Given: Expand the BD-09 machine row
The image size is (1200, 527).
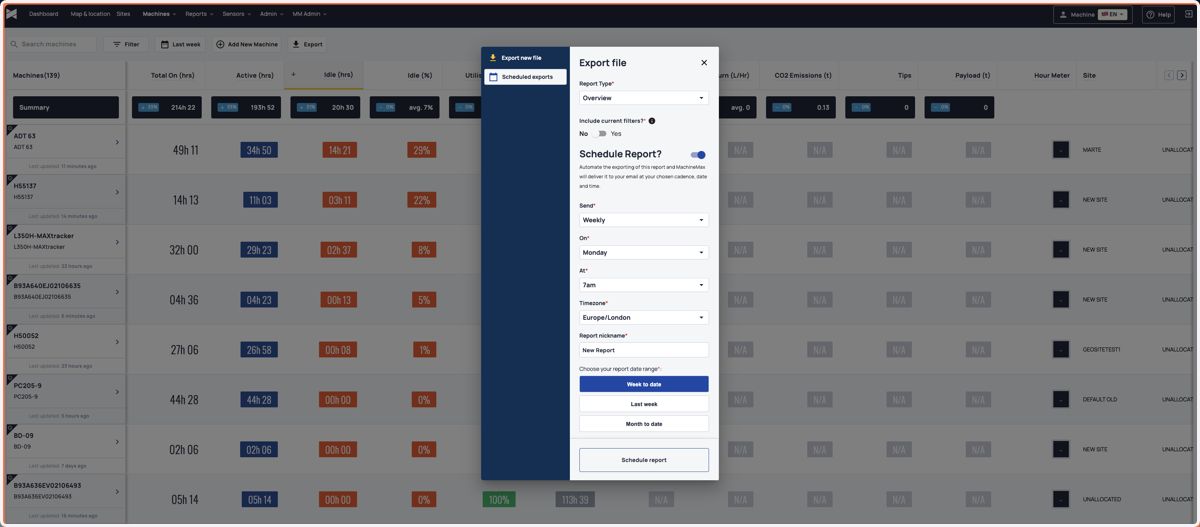Looking at the screenshot, I should 117,442.
